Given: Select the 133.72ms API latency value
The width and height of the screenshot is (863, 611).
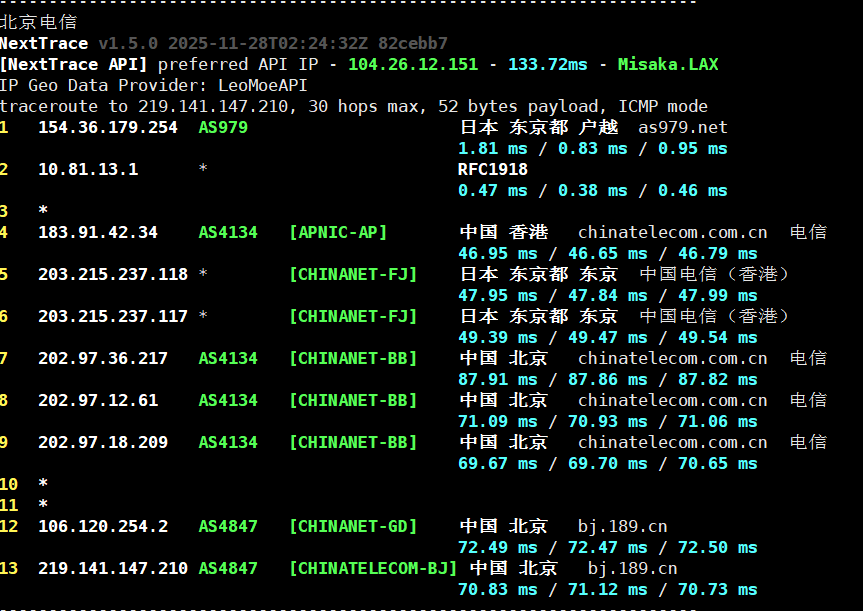Looking at the screenshot, I should [548, 64].
